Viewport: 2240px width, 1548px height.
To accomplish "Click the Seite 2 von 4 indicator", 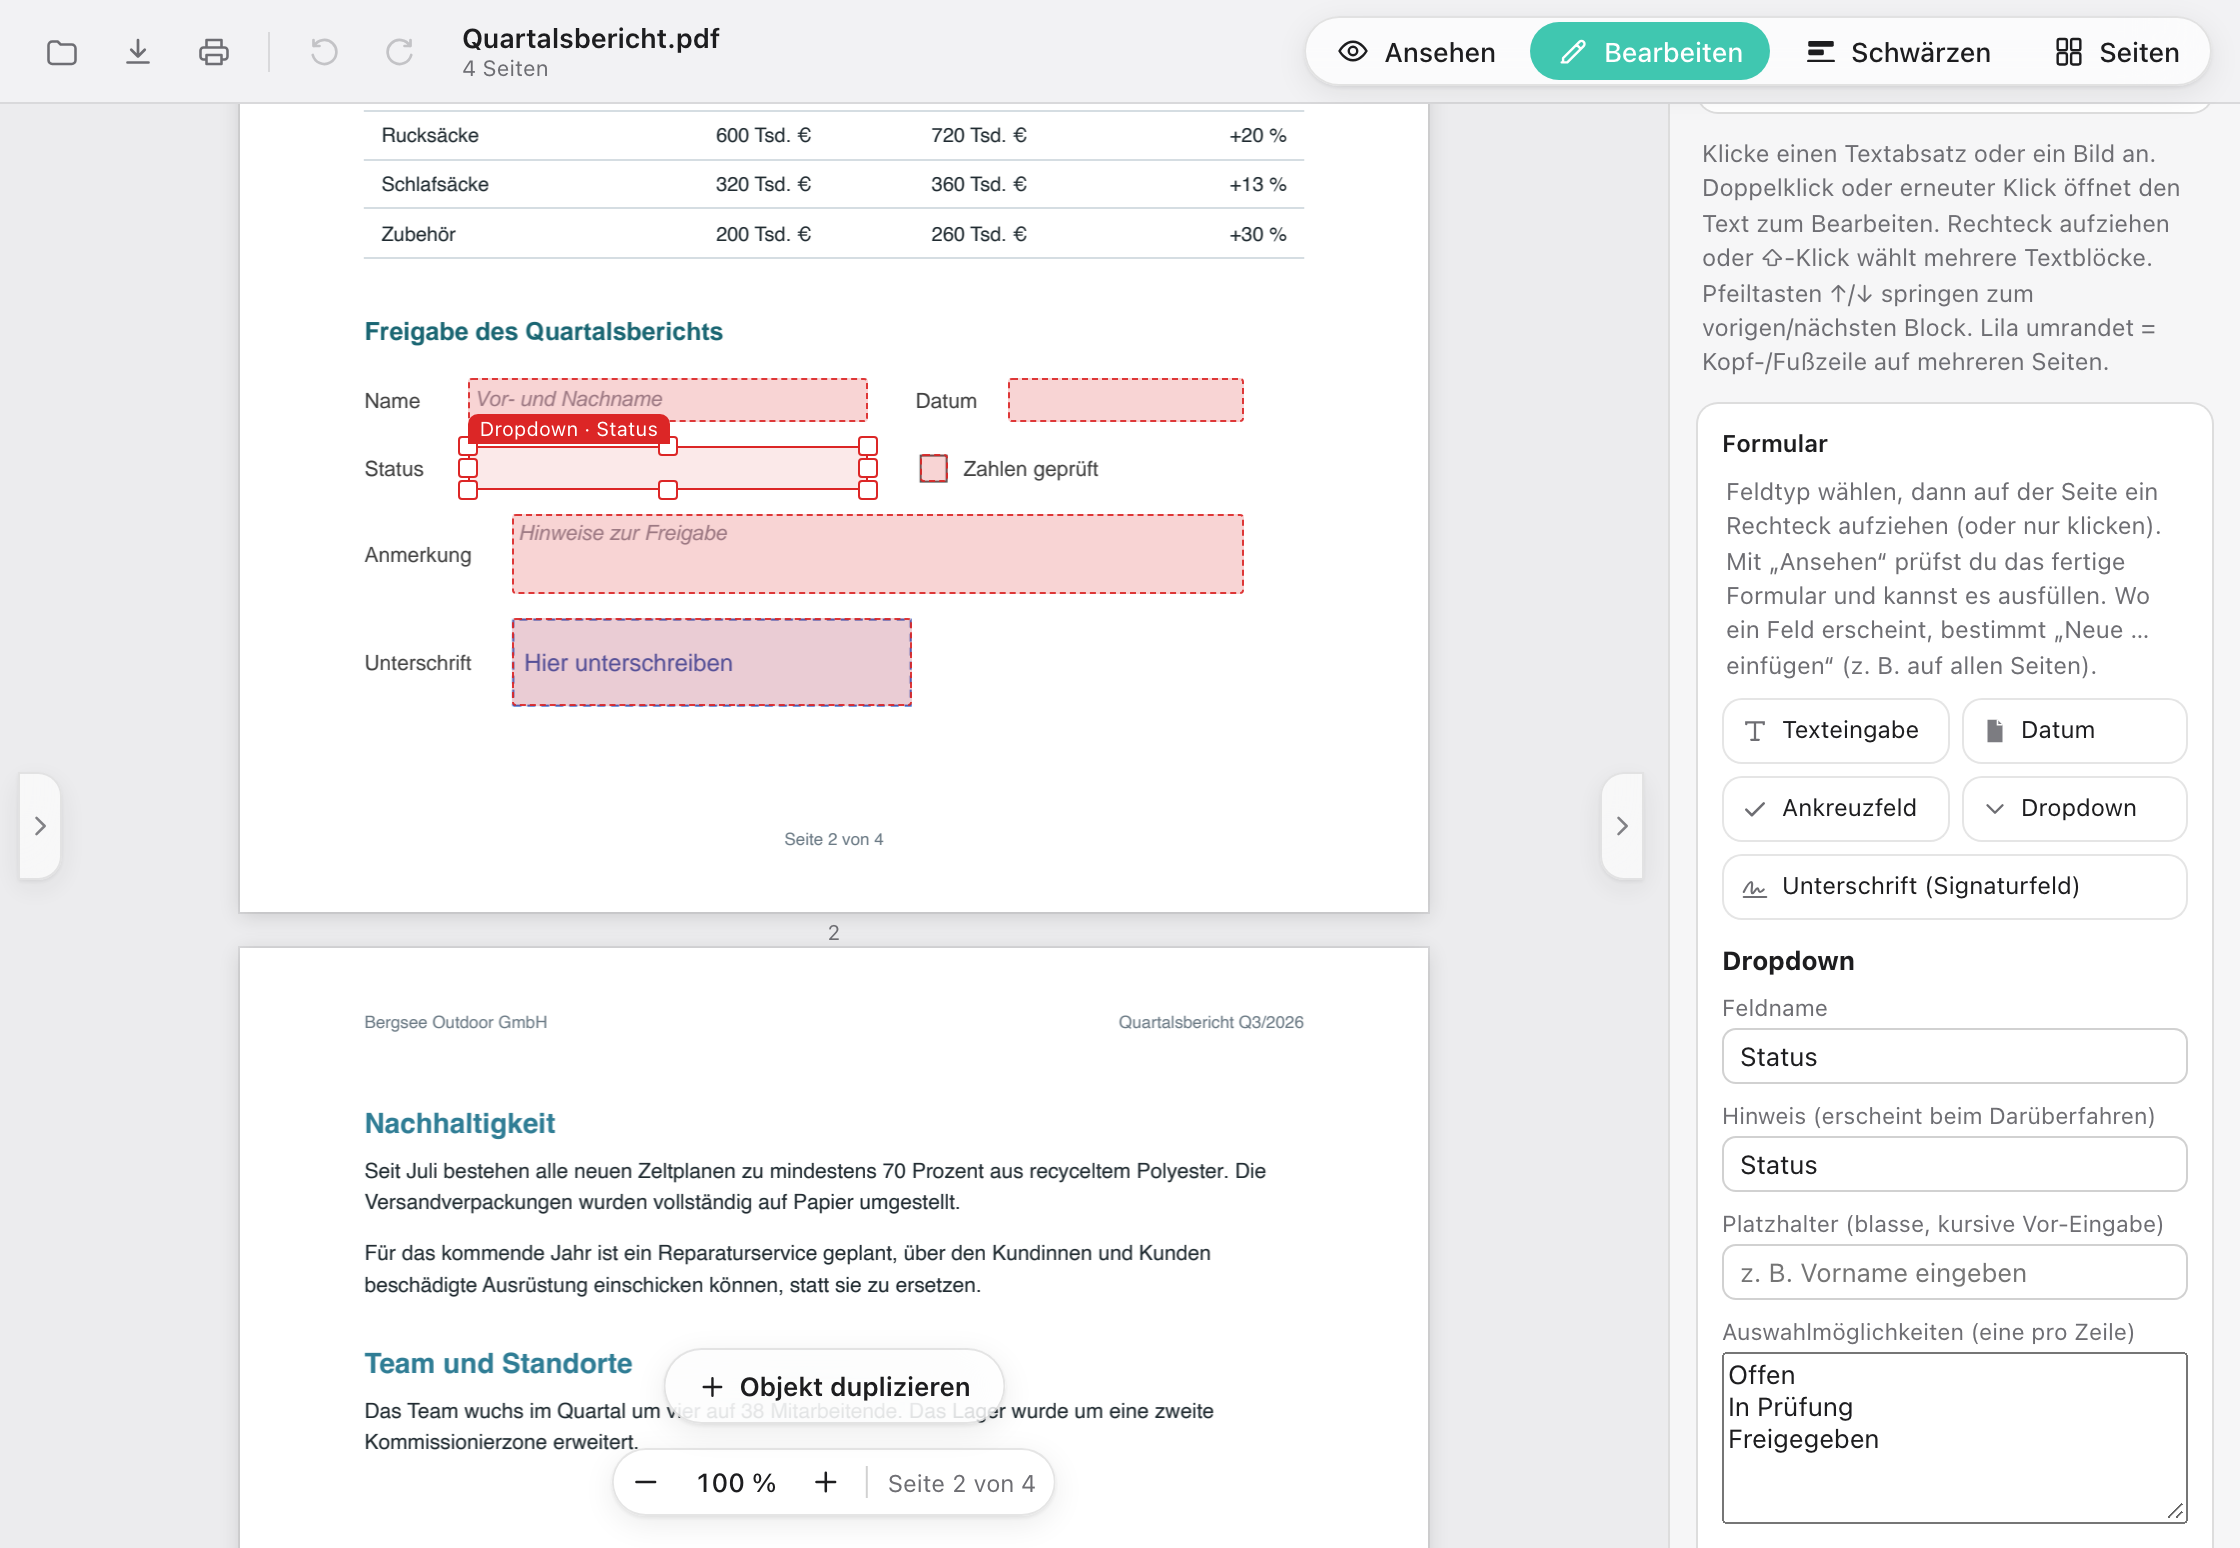I will tap(961, 1484).
